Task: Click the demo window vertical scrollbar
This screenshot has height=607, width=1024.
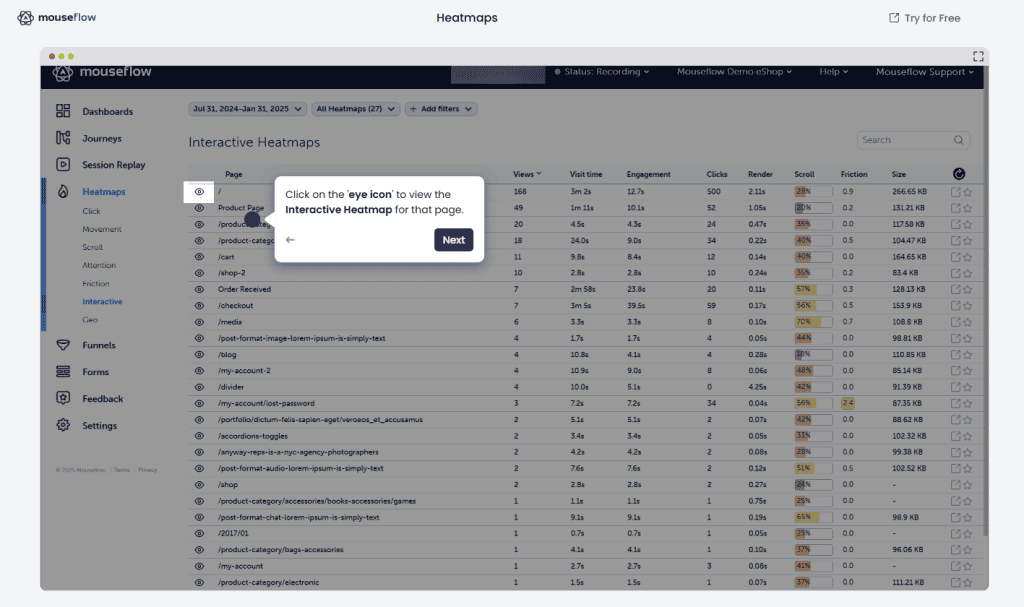Action: 985,301
